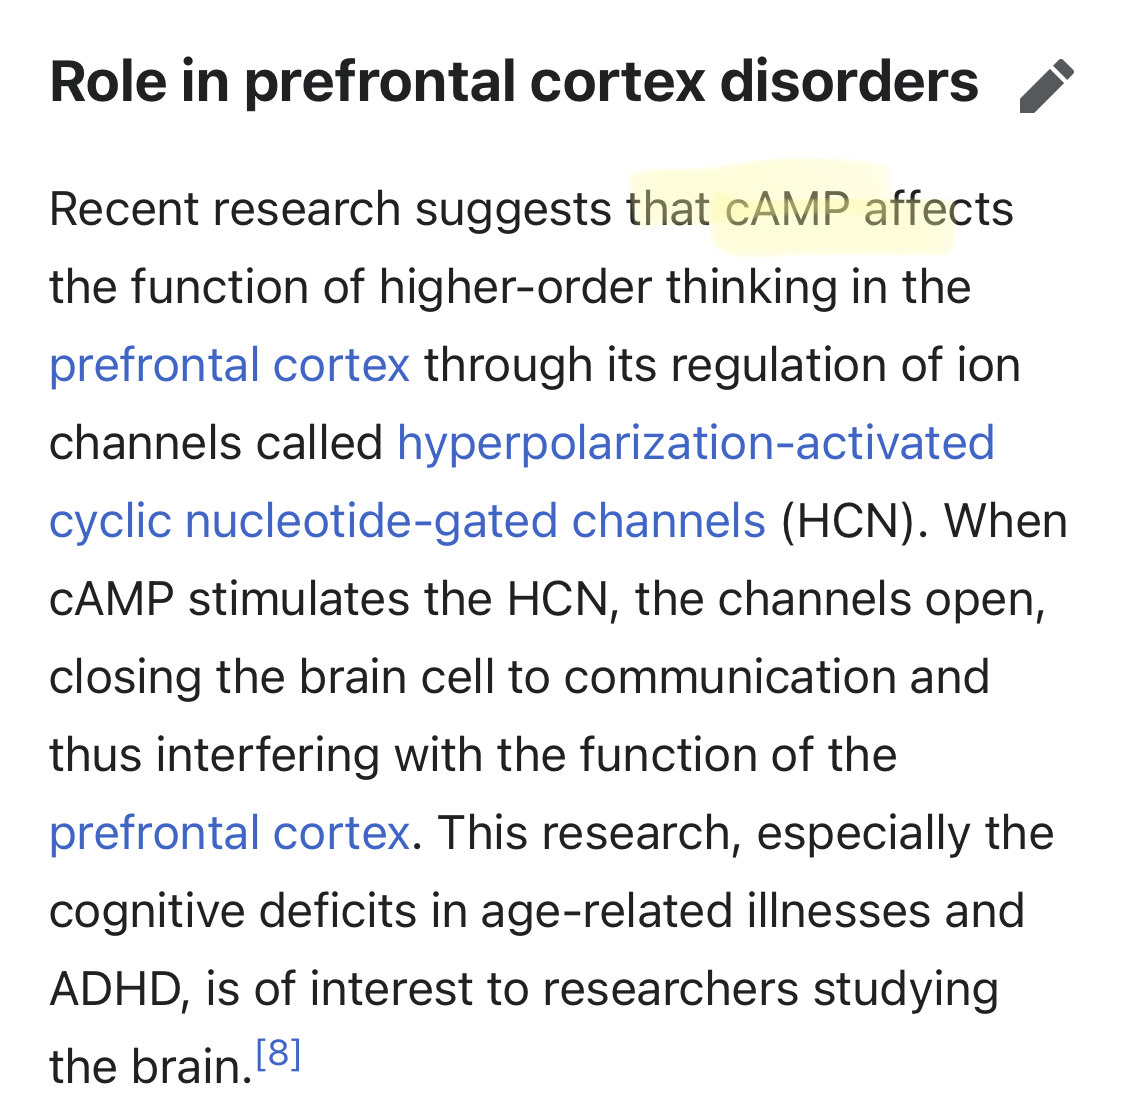Tap the word 'higher-order'
This screenshot has width=1125, height=1109.
pos(515,288)
